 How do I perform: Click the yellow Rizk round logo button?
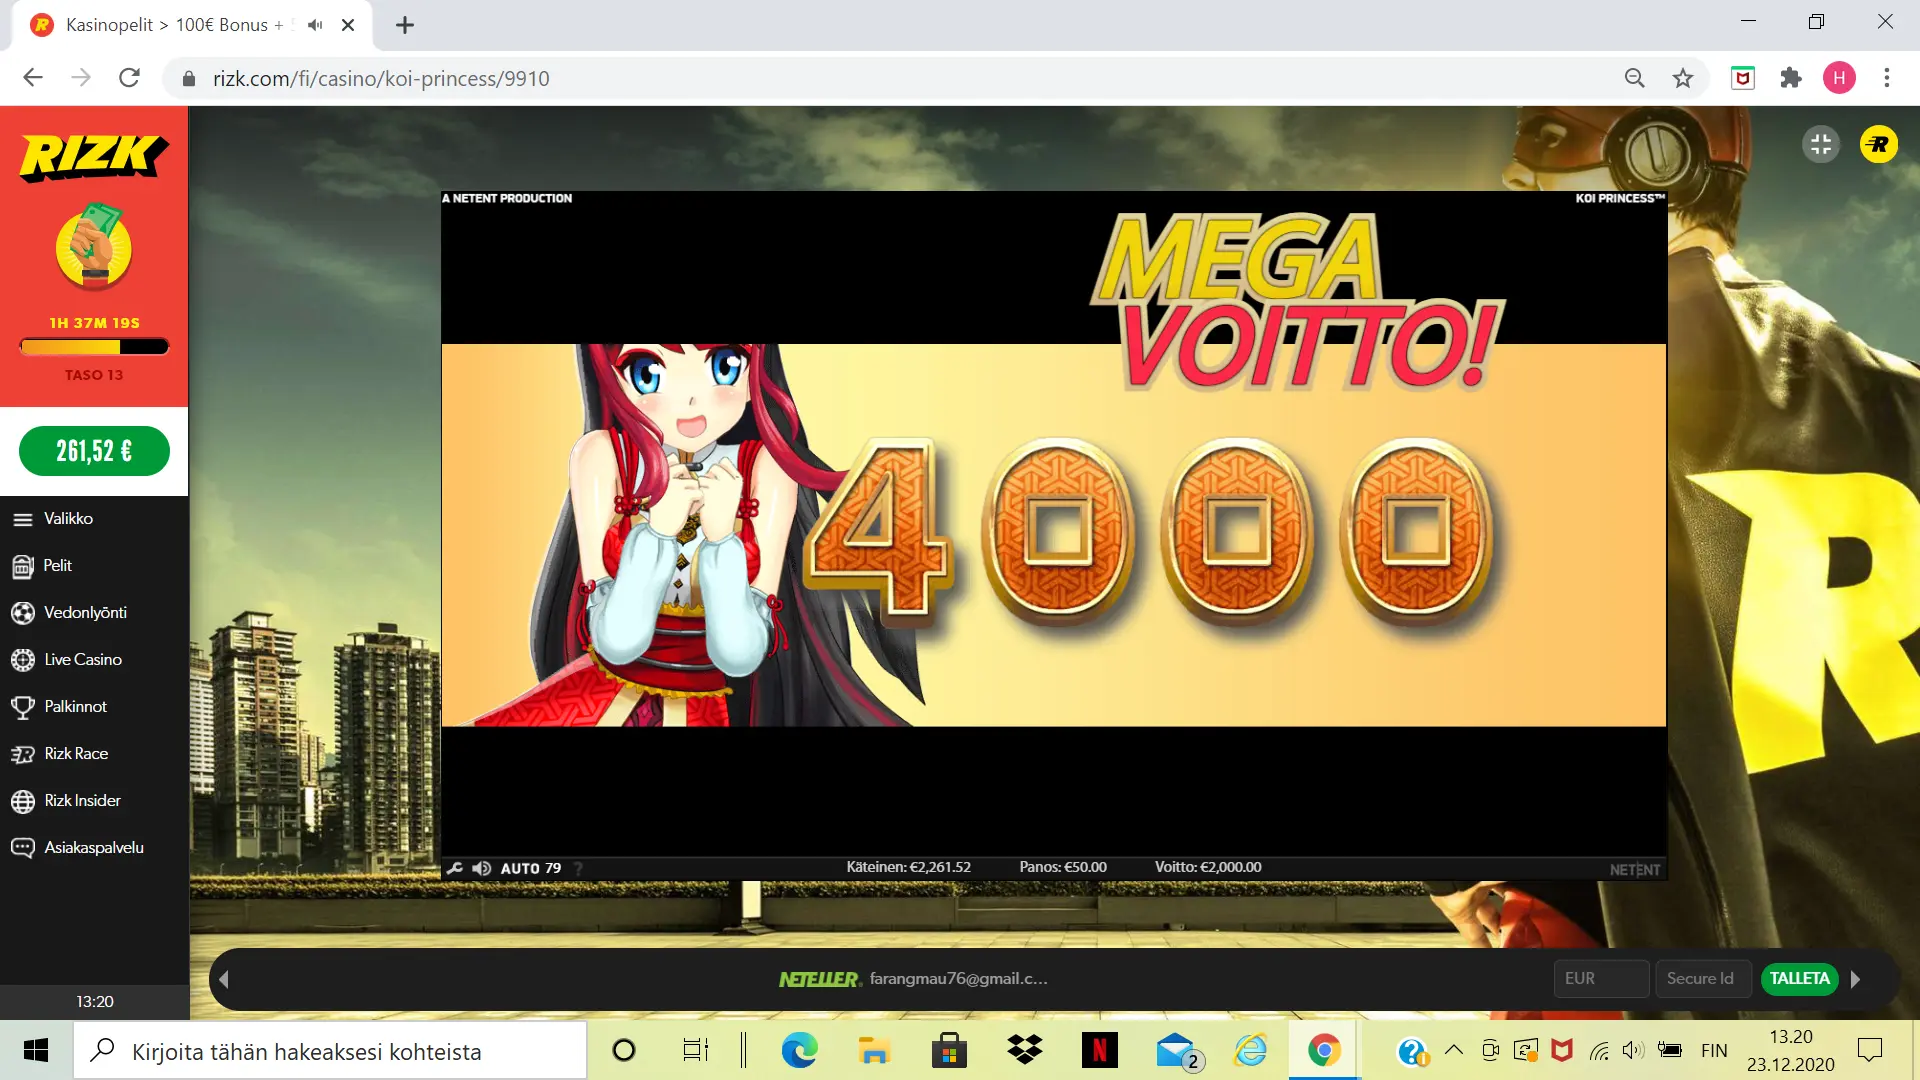click(1878, 145)
